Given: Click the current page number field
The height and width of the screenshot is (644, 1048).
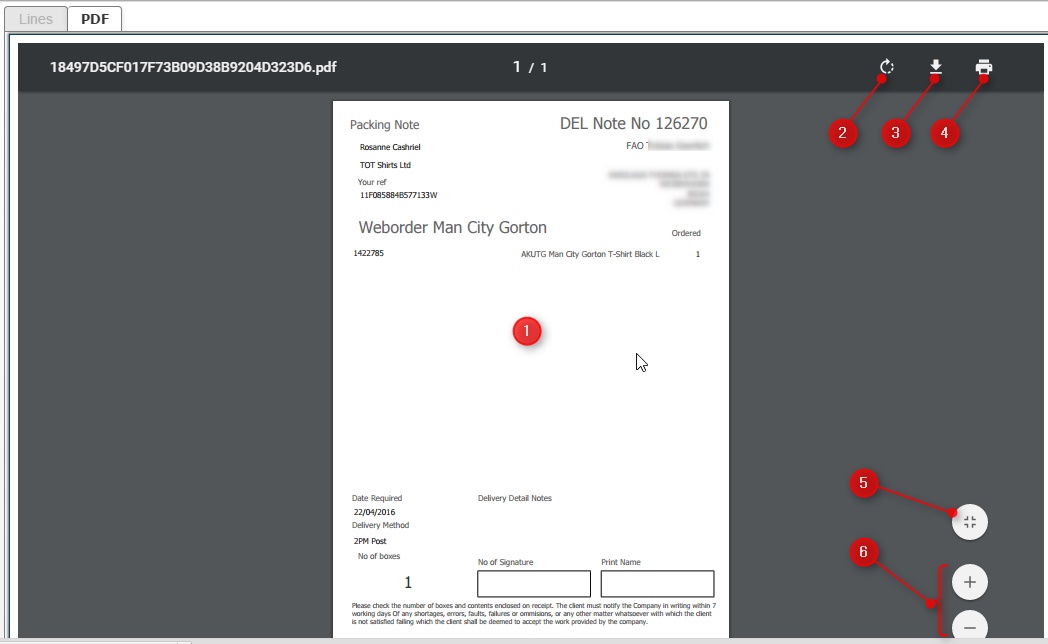Looking at the screenshot, I should pyautogui.click(x=517, y=67).
